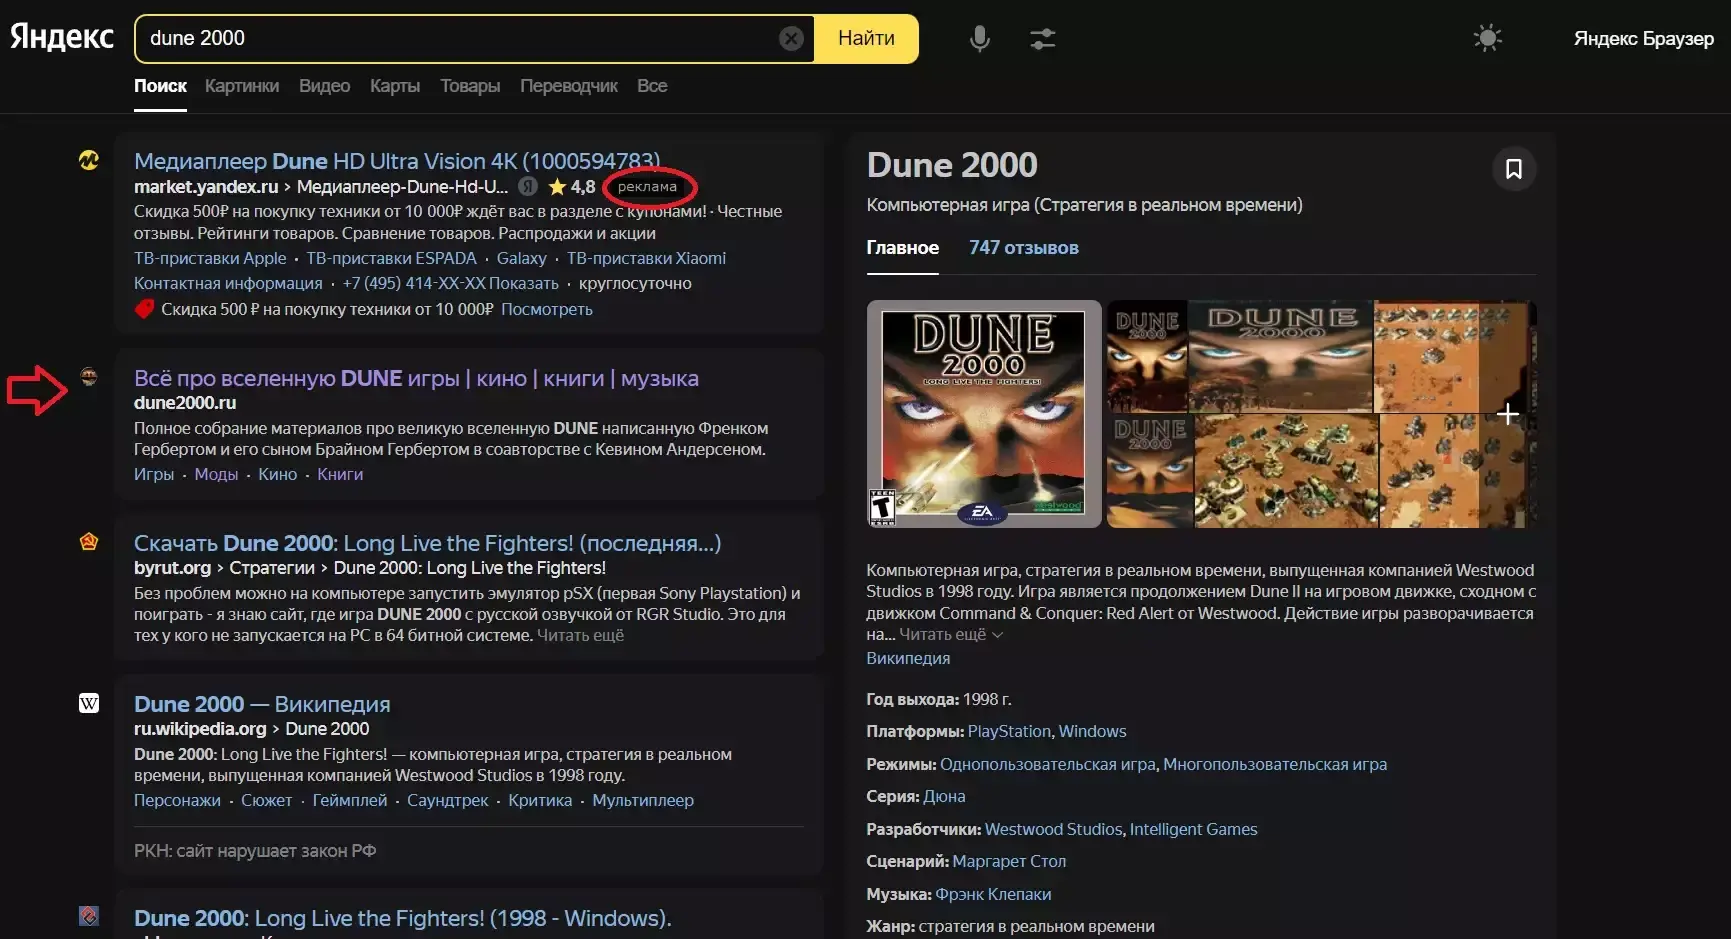
Task: Open the Сюжет Wikipedia sitelink
Action: 266,800
